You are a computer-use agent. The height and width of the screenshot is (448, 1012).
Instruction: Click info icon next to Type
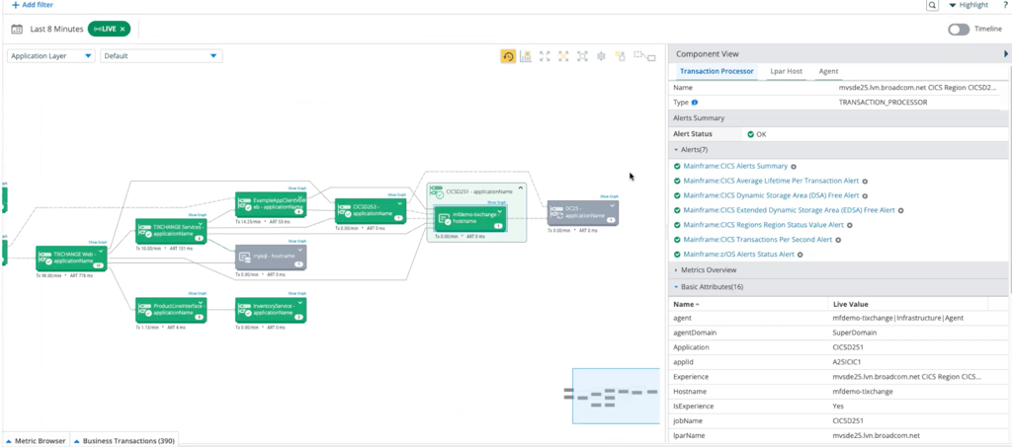[695, 102]
